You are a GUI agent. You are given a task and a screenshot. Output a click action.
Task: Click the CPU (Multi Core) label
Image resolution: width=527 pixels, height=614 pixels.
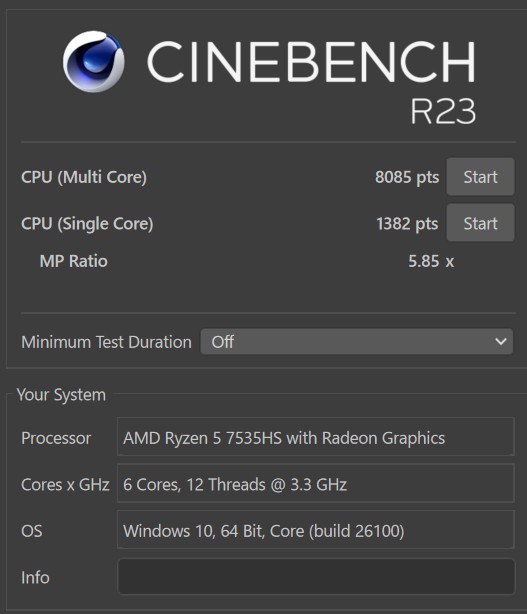84,177
